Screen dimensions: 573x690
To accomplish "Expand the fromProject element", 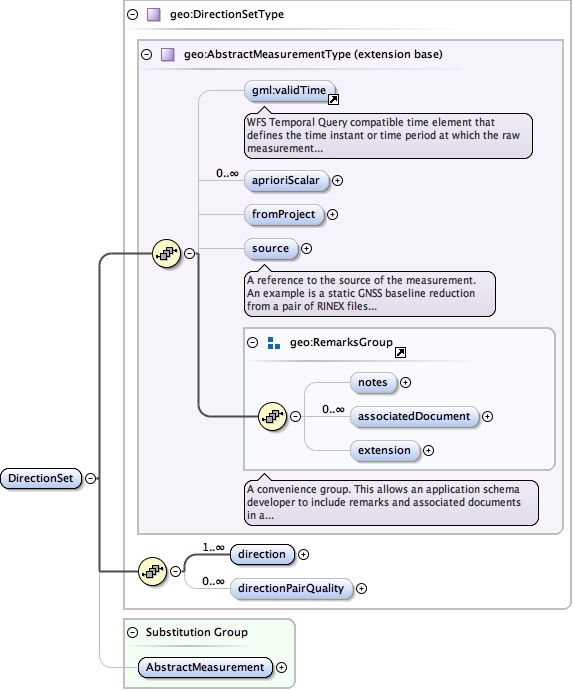I will point(333,215).
